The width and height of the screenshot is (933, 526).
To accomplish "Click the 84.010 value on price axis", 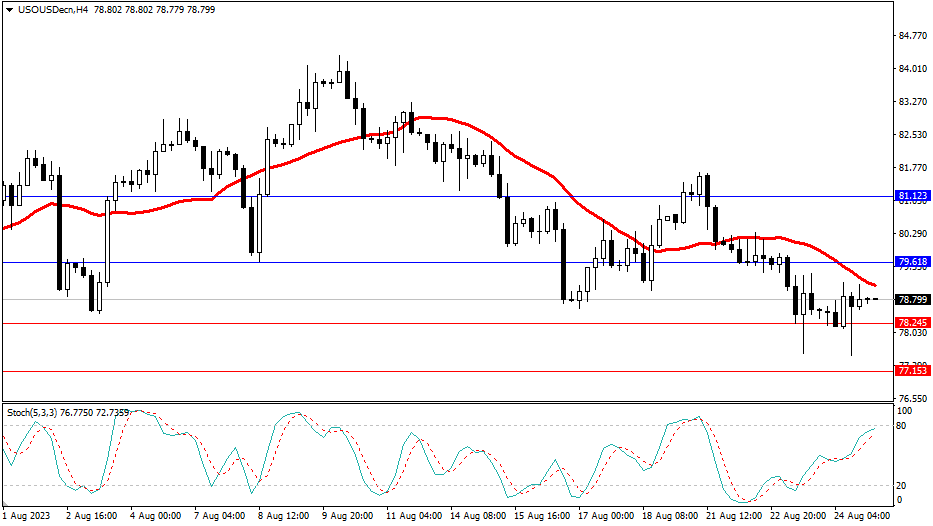I will point(912,69).
